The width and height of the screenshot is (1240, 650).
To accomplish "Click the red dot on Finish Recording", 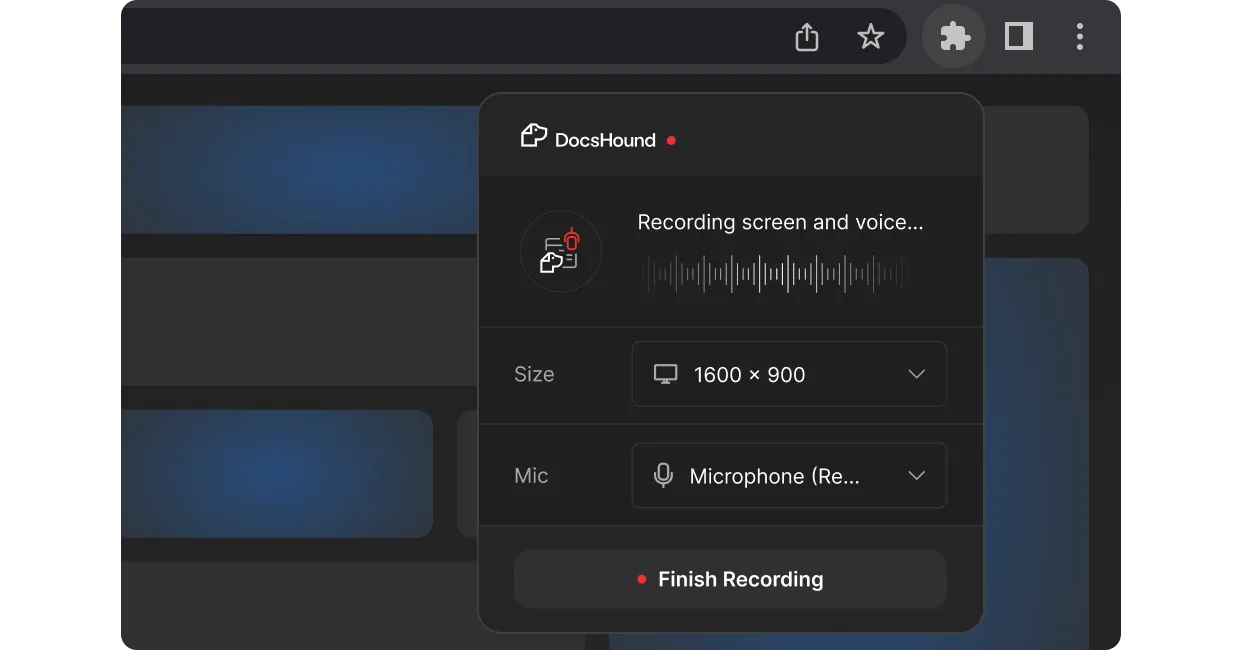I will [x=642, y=580].
